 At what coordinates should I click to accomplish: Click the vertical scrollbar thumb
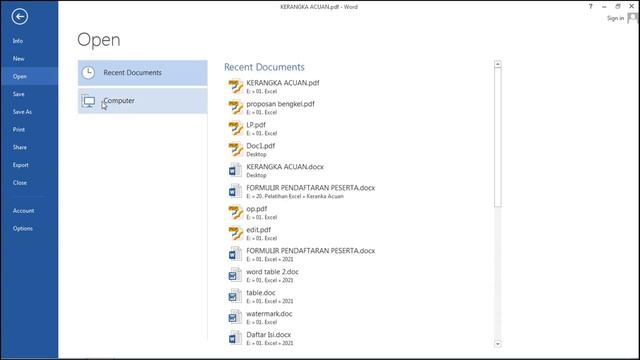pyautogui.click(x=498, y=138)
